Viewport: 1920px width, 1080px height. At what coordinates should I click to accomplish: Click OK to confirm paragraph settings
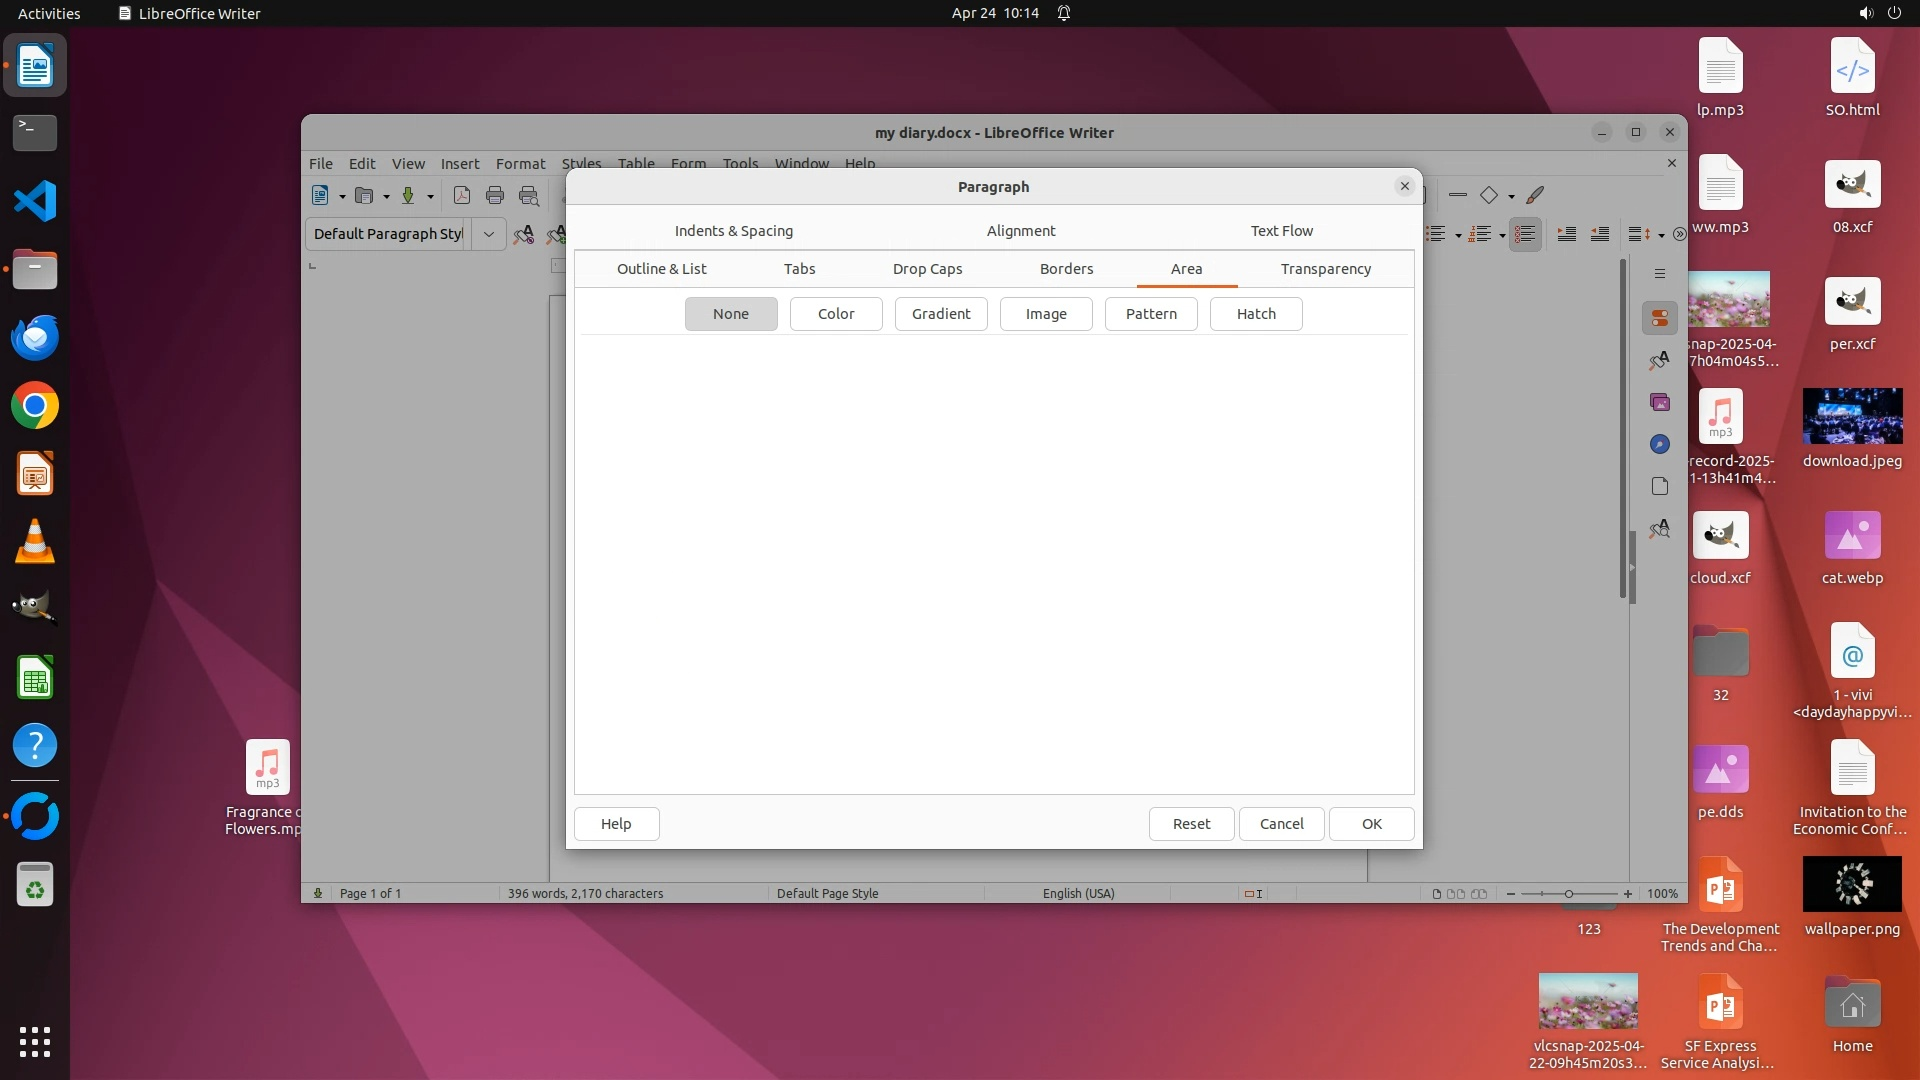(x=1371, y=824)
